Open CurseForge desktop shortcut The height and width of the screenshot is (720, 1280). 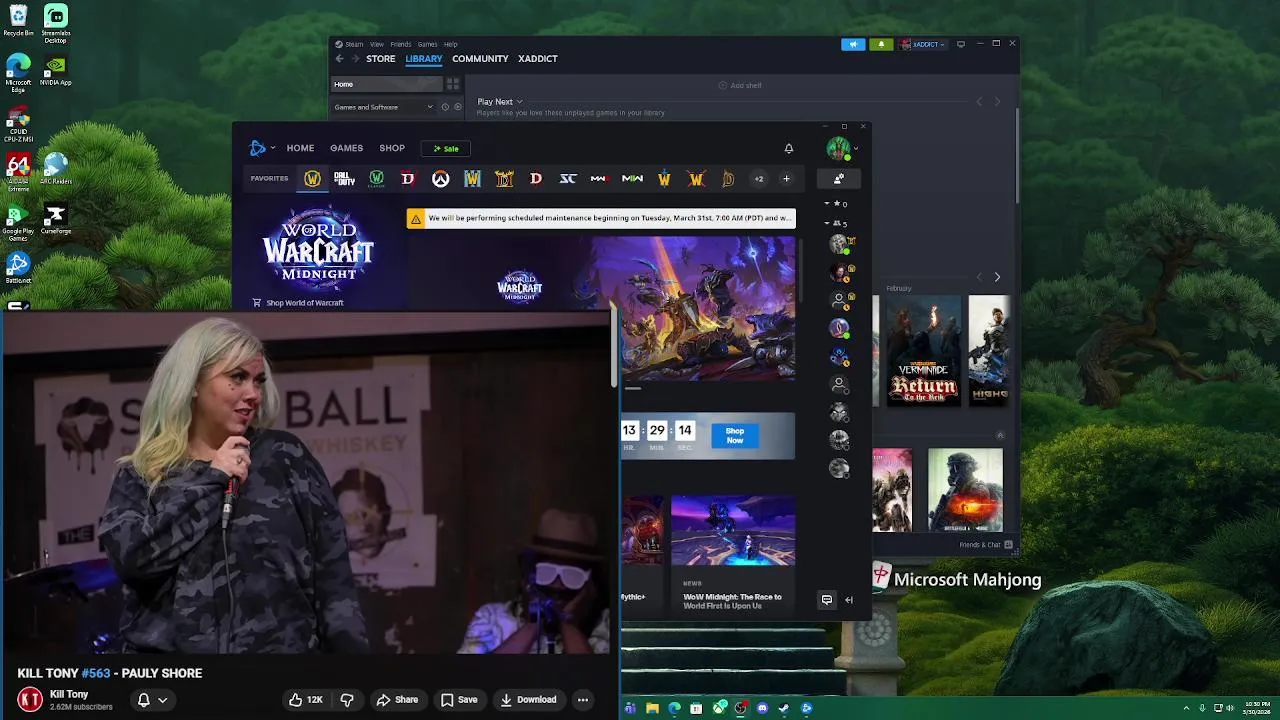coord(56,220)
